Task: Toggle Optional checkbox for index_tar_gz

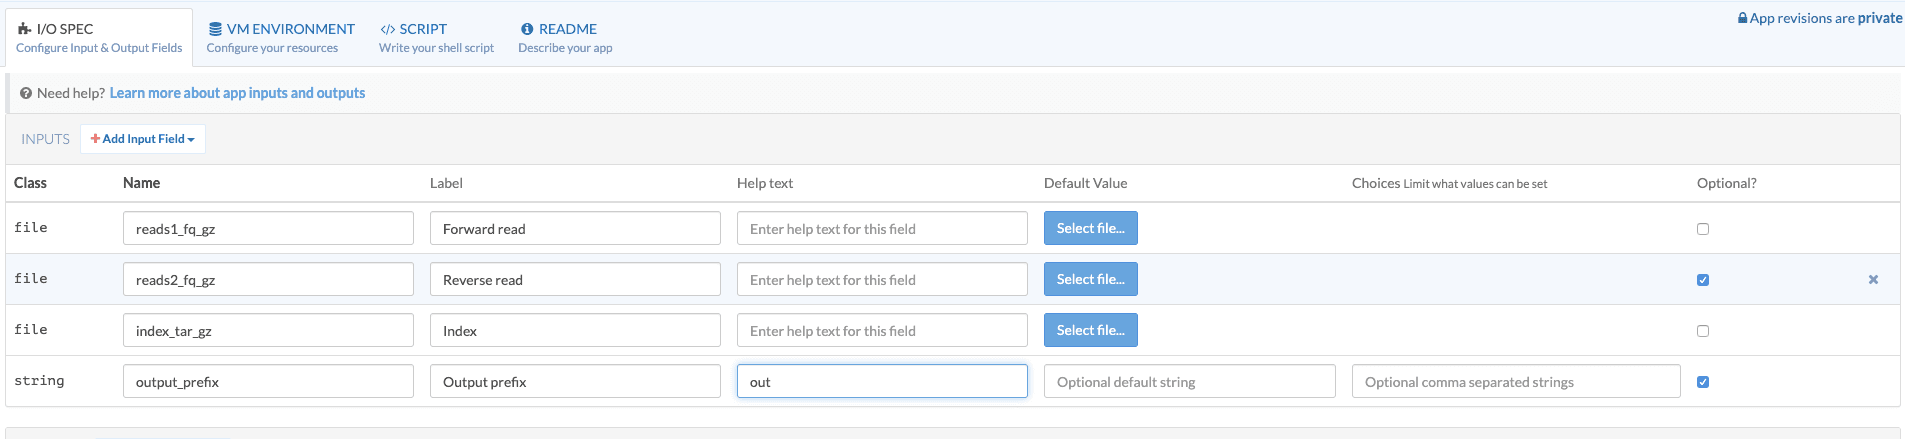Action: [1703, 331]
